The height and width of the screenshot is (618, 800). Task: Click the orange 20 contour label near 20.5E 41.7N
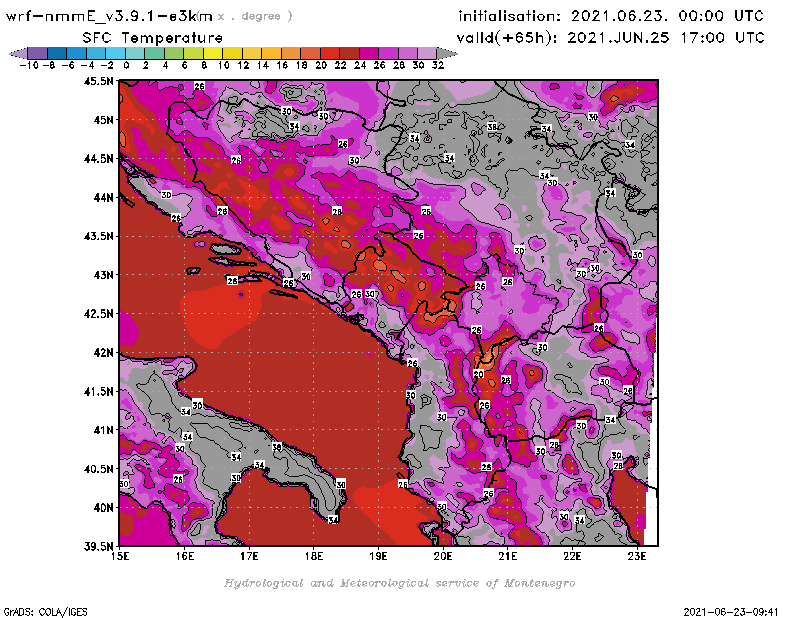pyautogui.click(x=478, y=374)
